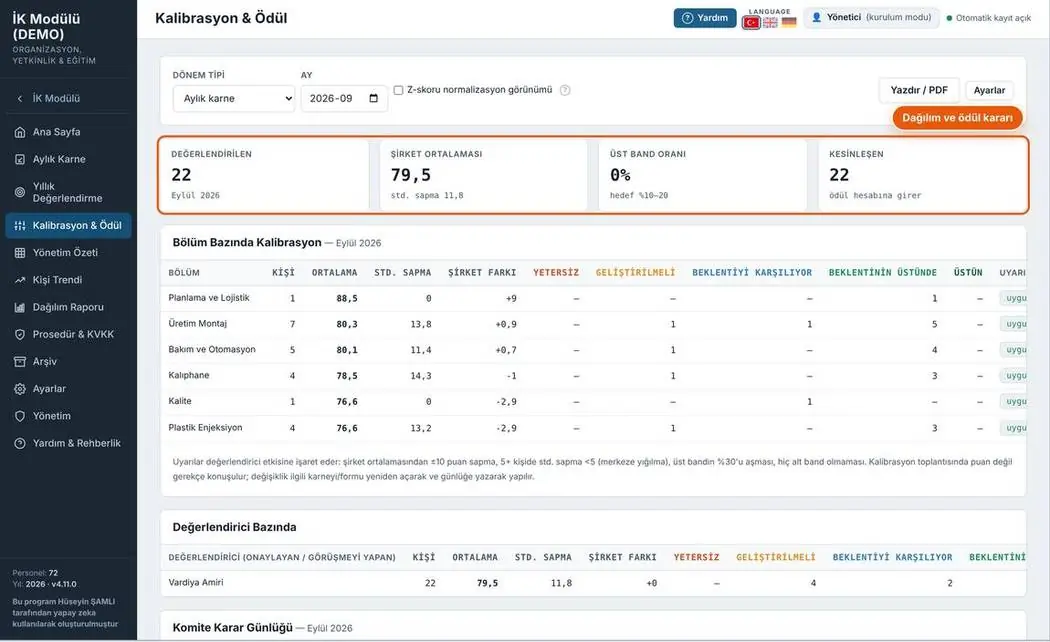The image size is (1050, 642).
Task: Open the Yönetim item in the sidebar
Action: [x=68, y=416]
